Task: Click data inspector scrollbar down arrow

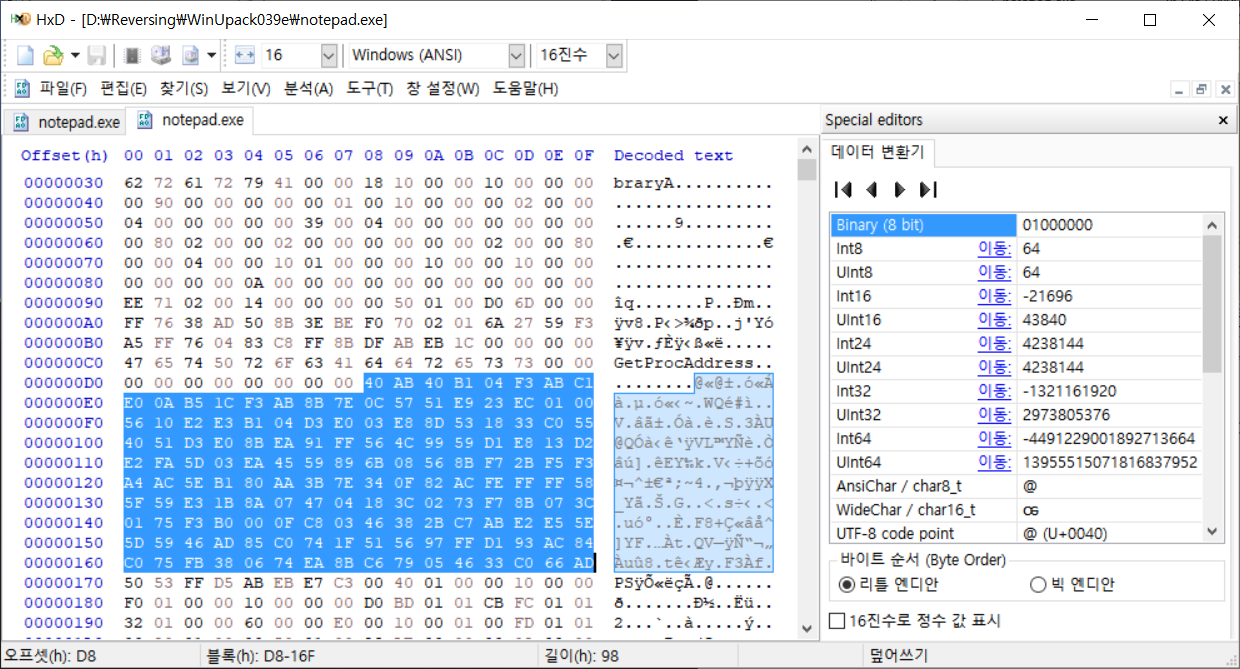Action: [1212, 532]
